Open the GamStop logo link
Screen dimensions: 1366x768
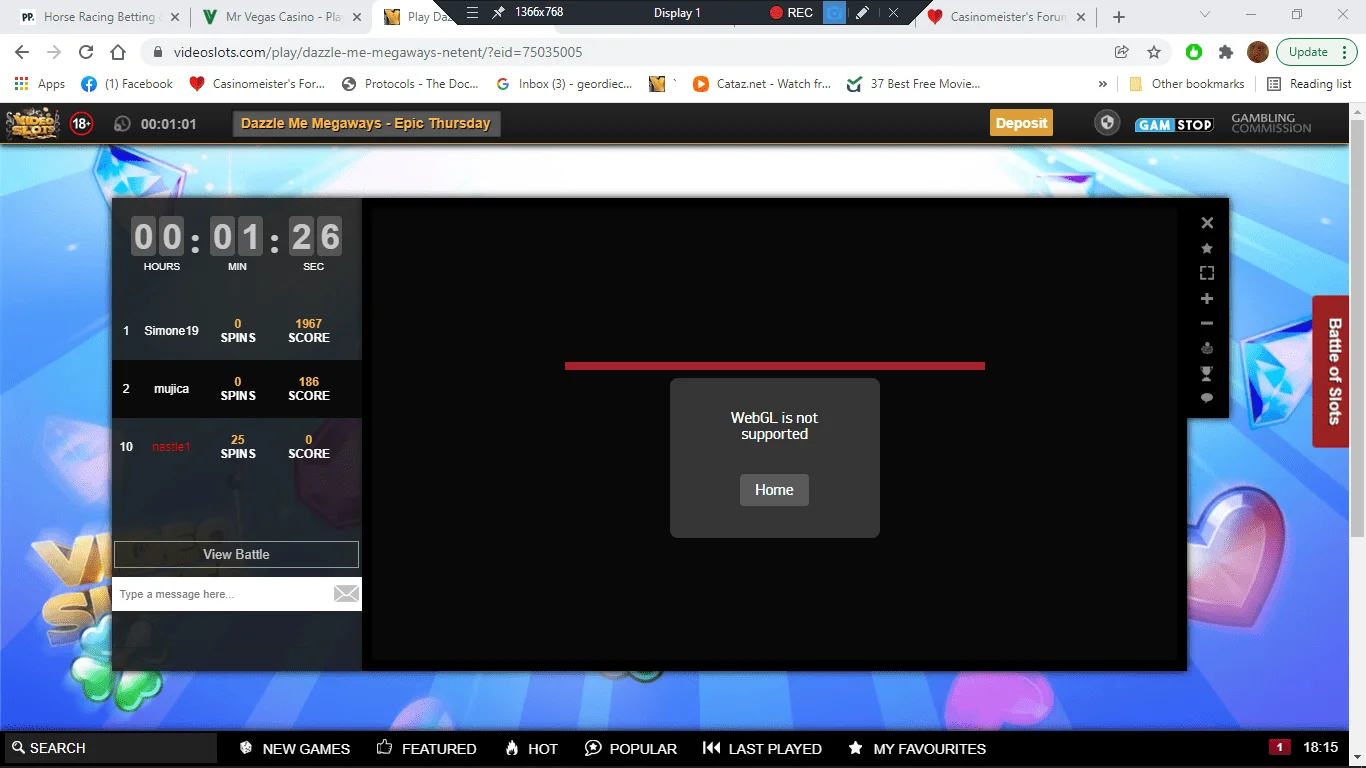tap(1174, 125)
